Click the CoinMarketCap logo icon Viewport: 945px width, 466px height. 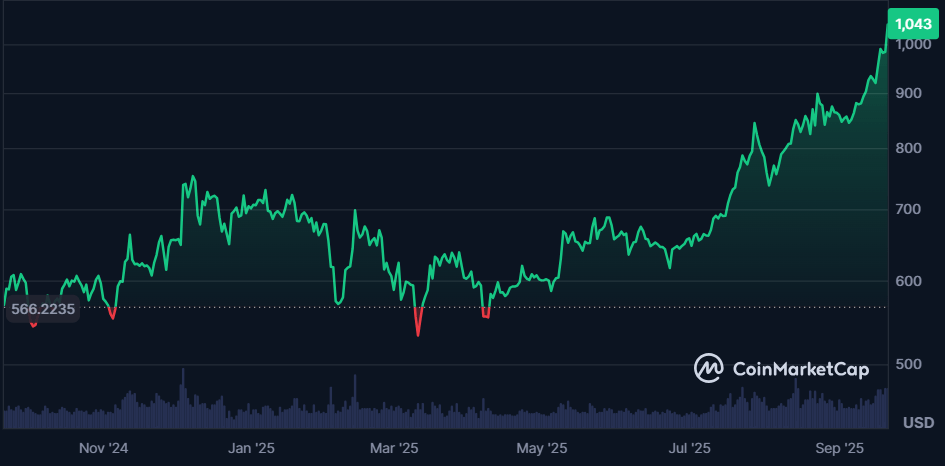709,368
